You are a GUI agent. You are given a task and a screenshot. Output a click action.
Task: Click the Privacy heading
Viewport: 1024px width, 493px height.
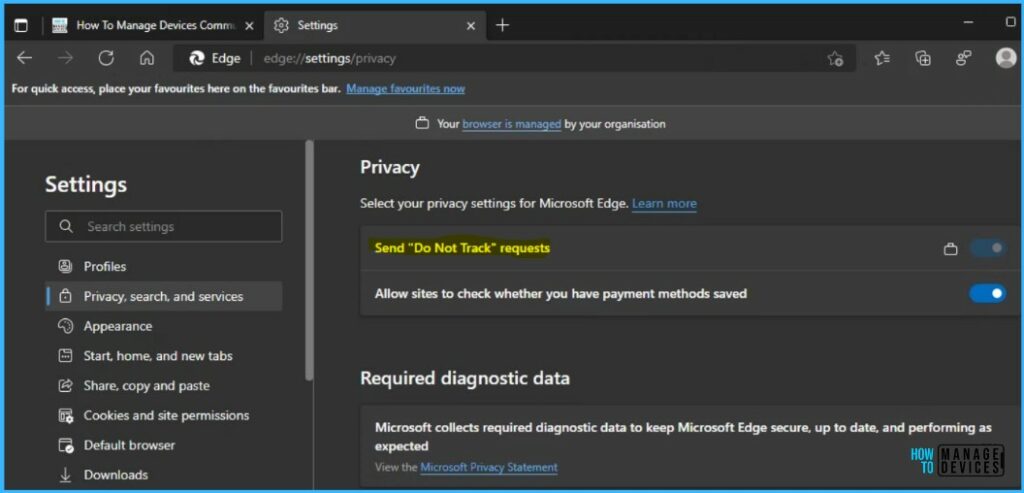pyautogui.click(x=390, y=168)
